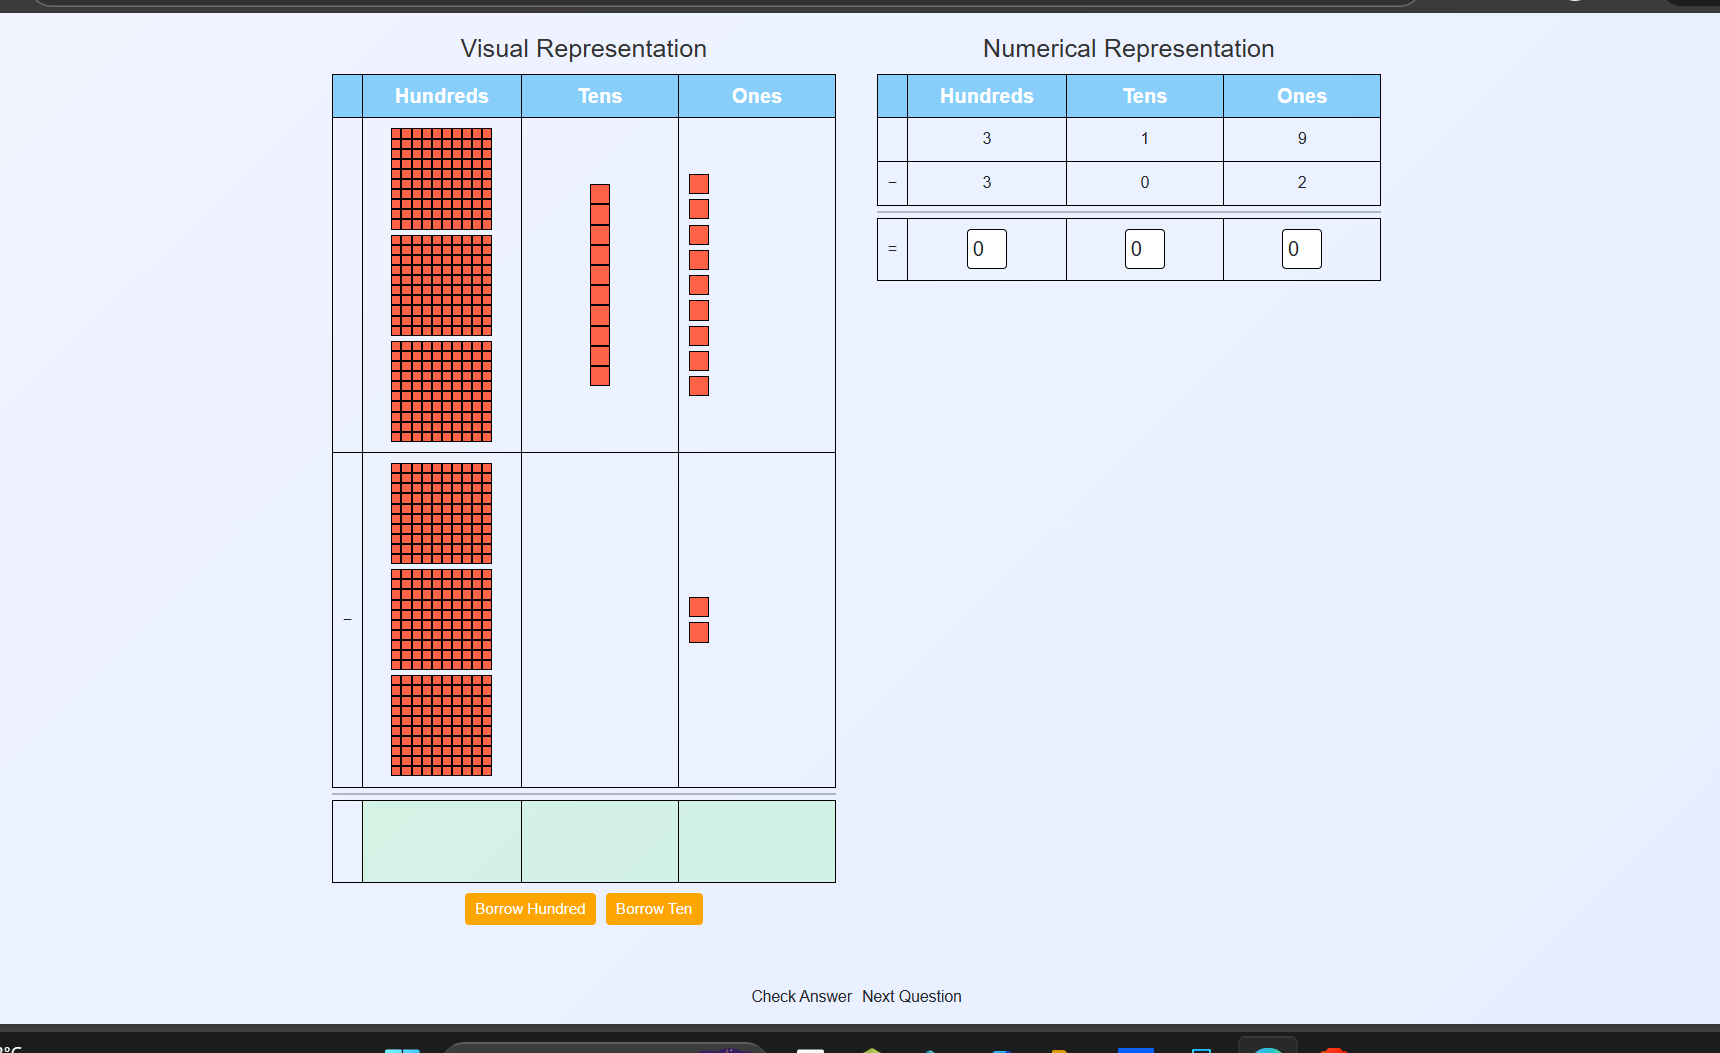Click the green Ones result cell
Image resolution: width=1720 pixels, height=1053 pixels.
point(757,841)
